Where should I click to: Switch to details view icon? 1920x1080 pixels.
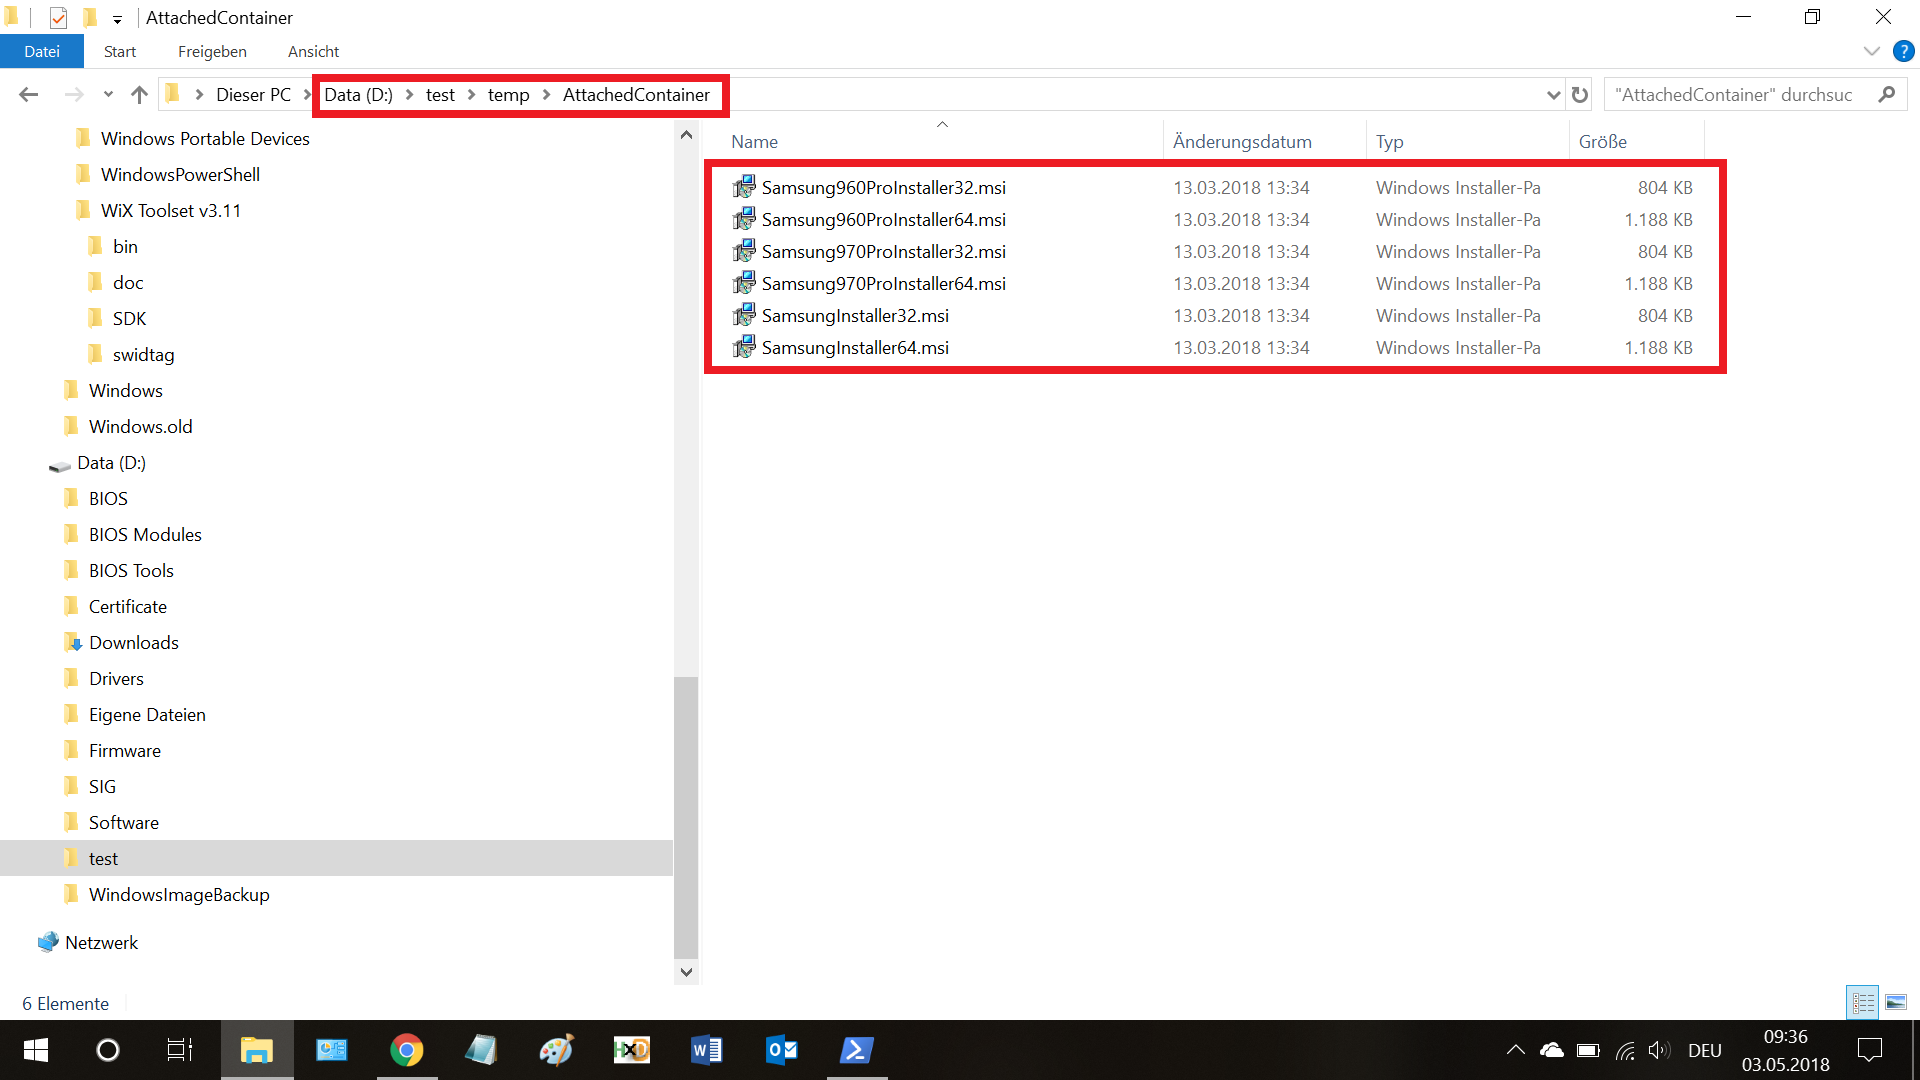pyautogui.click(x=1863, y=1001)
